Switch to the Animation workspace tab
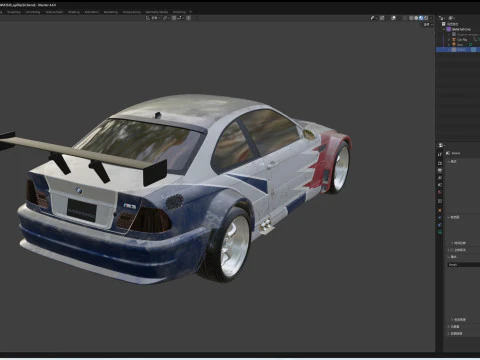480x360 pixels. (92, 12)
